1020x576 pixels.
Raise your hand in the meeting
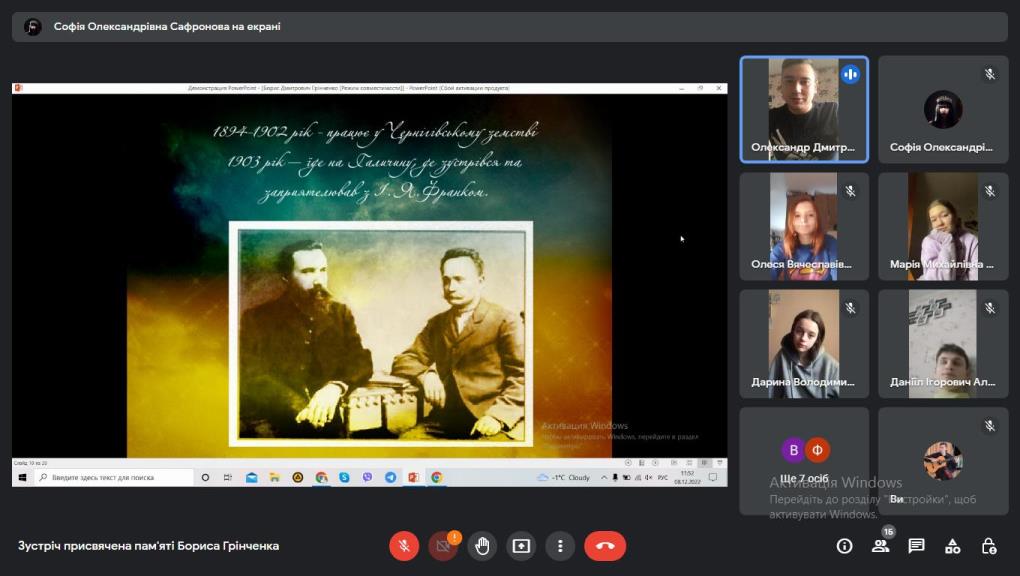tap(482, 546)
